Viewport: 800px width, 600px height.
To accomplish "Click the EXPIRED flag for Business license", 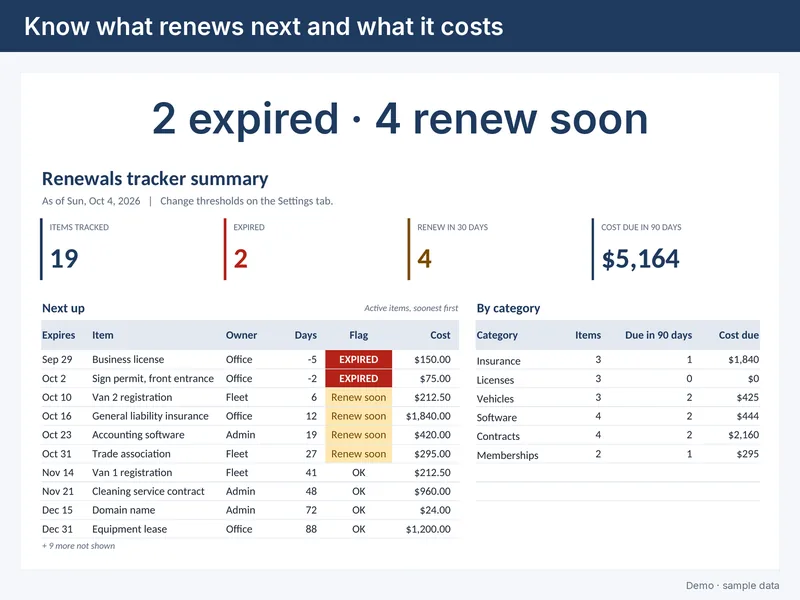I will [x=359, y=359].
